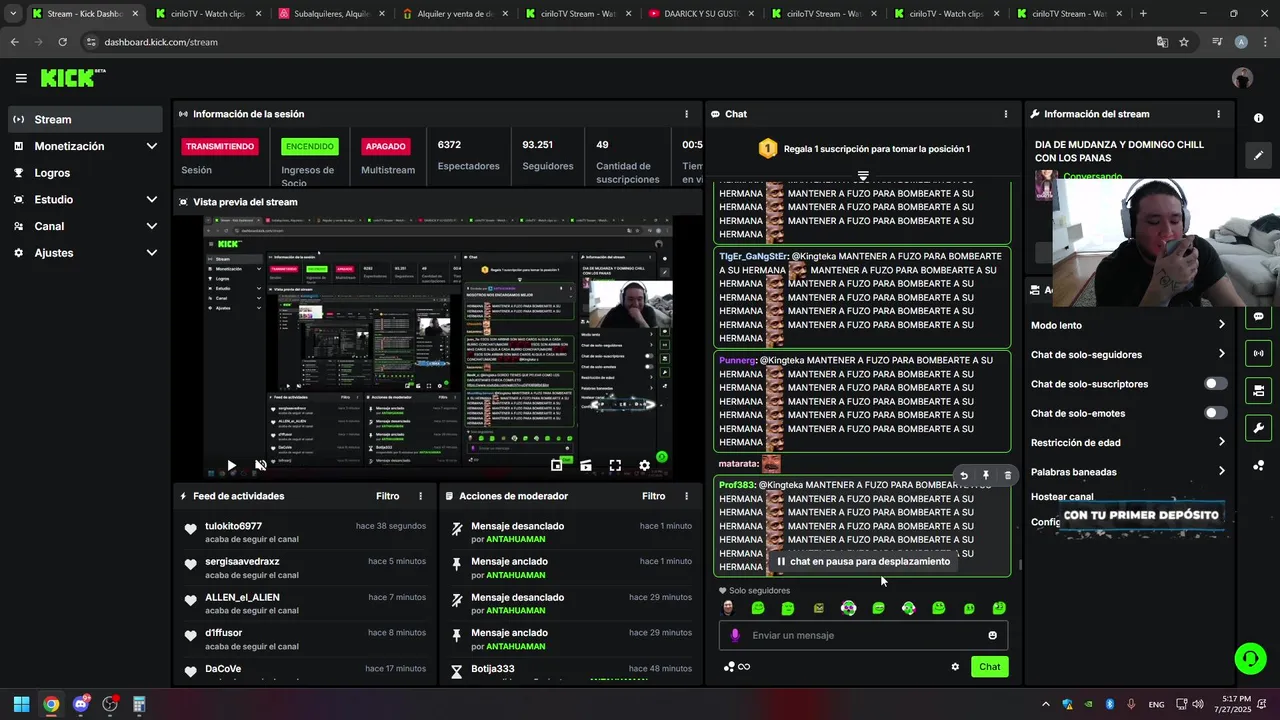Click ALLEN_el_ALIEN follow entry

coord(306,604)
